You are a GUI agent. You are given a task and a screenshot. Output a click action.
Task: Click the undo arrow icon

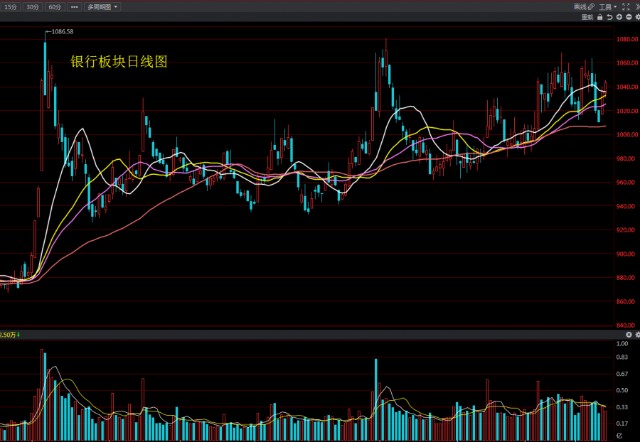[x=609, y=17]
